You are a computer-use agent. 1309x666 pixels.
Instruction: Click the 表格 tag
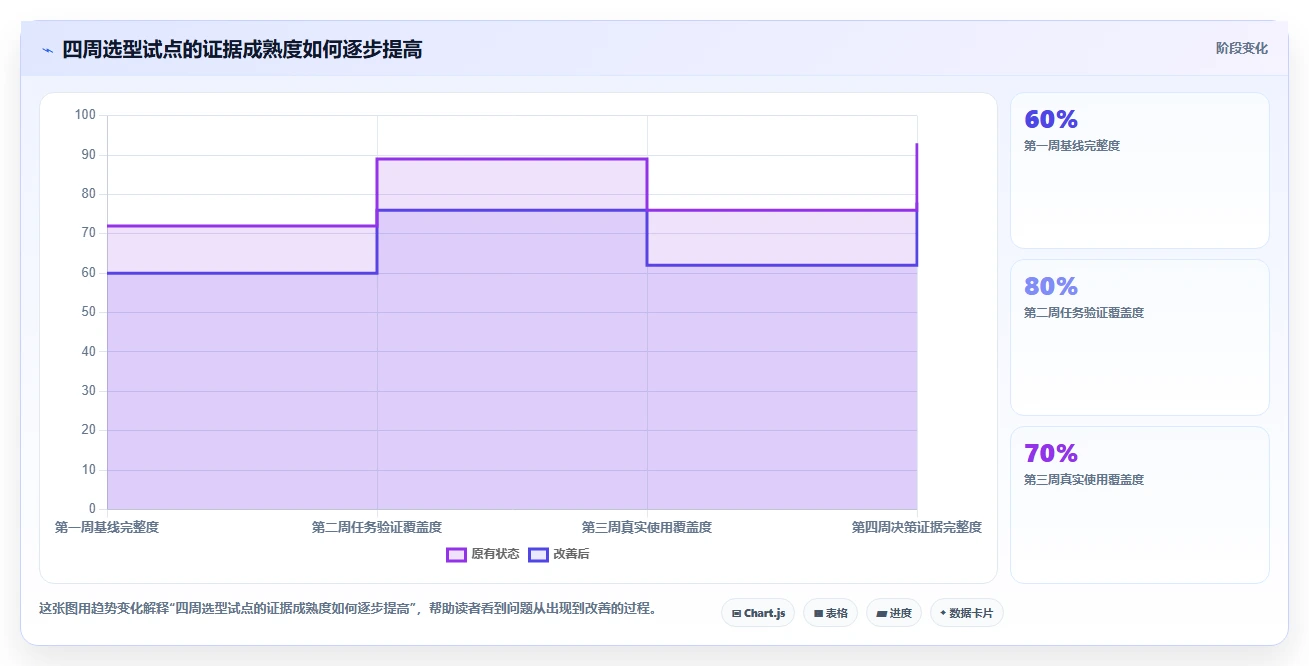pyautogui.click(x=830, y=613)
